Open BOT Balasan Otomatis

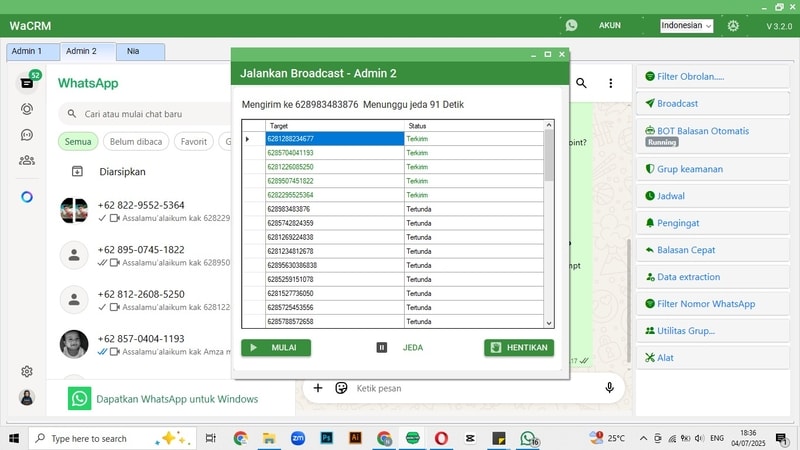pos(713,136)
